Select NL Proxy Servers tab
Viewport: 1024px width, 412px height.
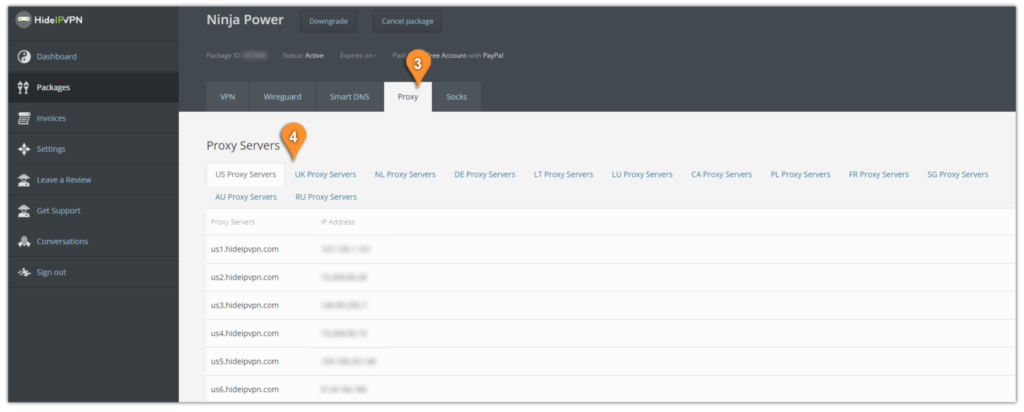(x=405, y=174)
